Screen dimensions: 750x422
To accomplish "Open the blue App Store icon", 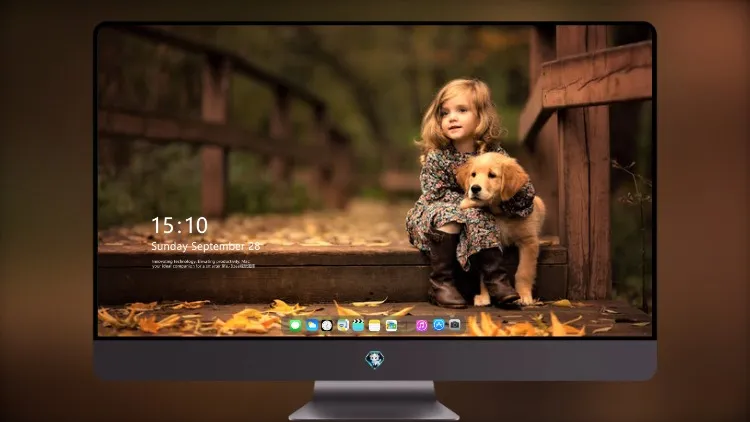I will tap(438, 325).
